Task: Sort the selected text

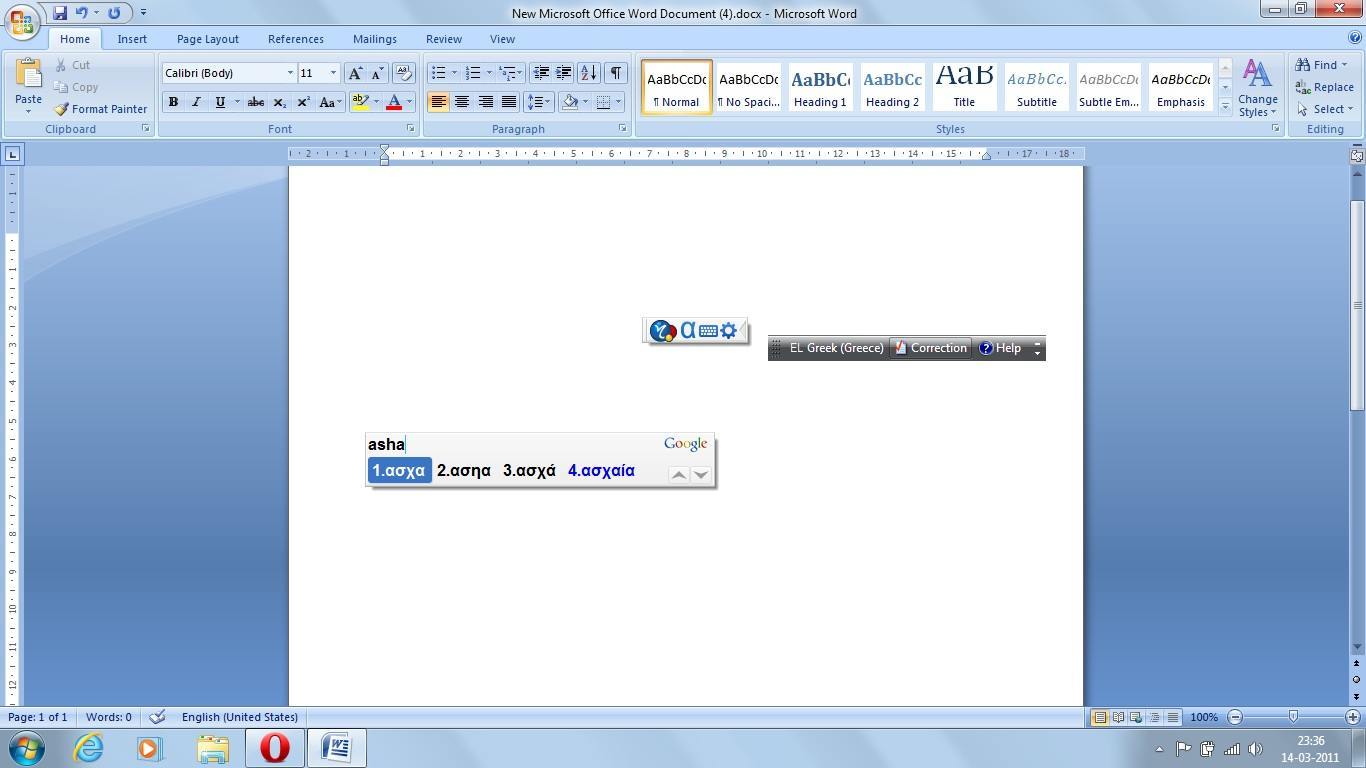Action: (x=589, y=73)
